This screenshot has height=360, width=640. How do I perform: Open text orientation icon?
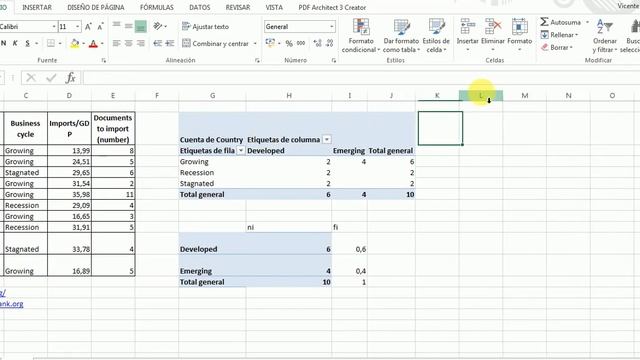[158, 26]
